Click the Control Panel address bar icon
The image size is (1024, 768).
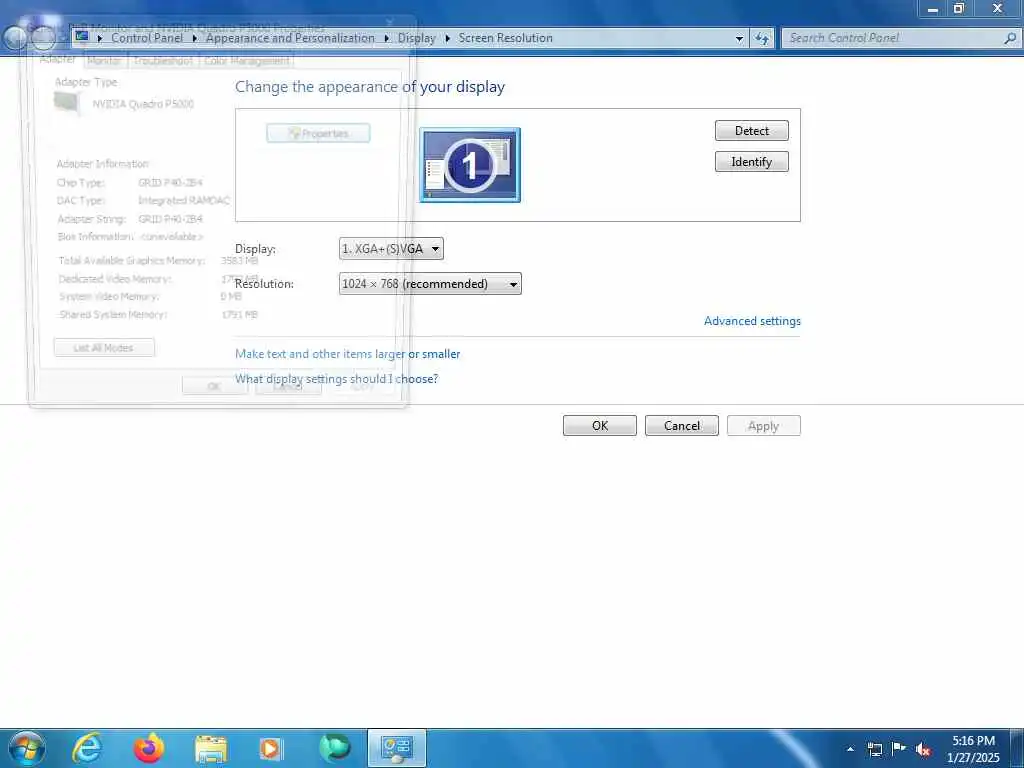(82, 37)
